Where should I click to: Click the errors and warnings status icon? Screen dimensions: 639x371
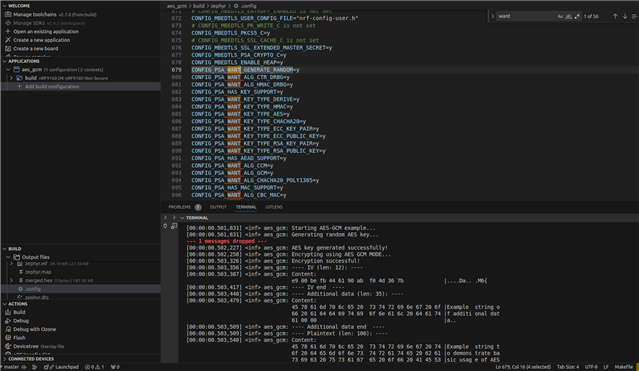pyautogui.click(x=94, y=367)
